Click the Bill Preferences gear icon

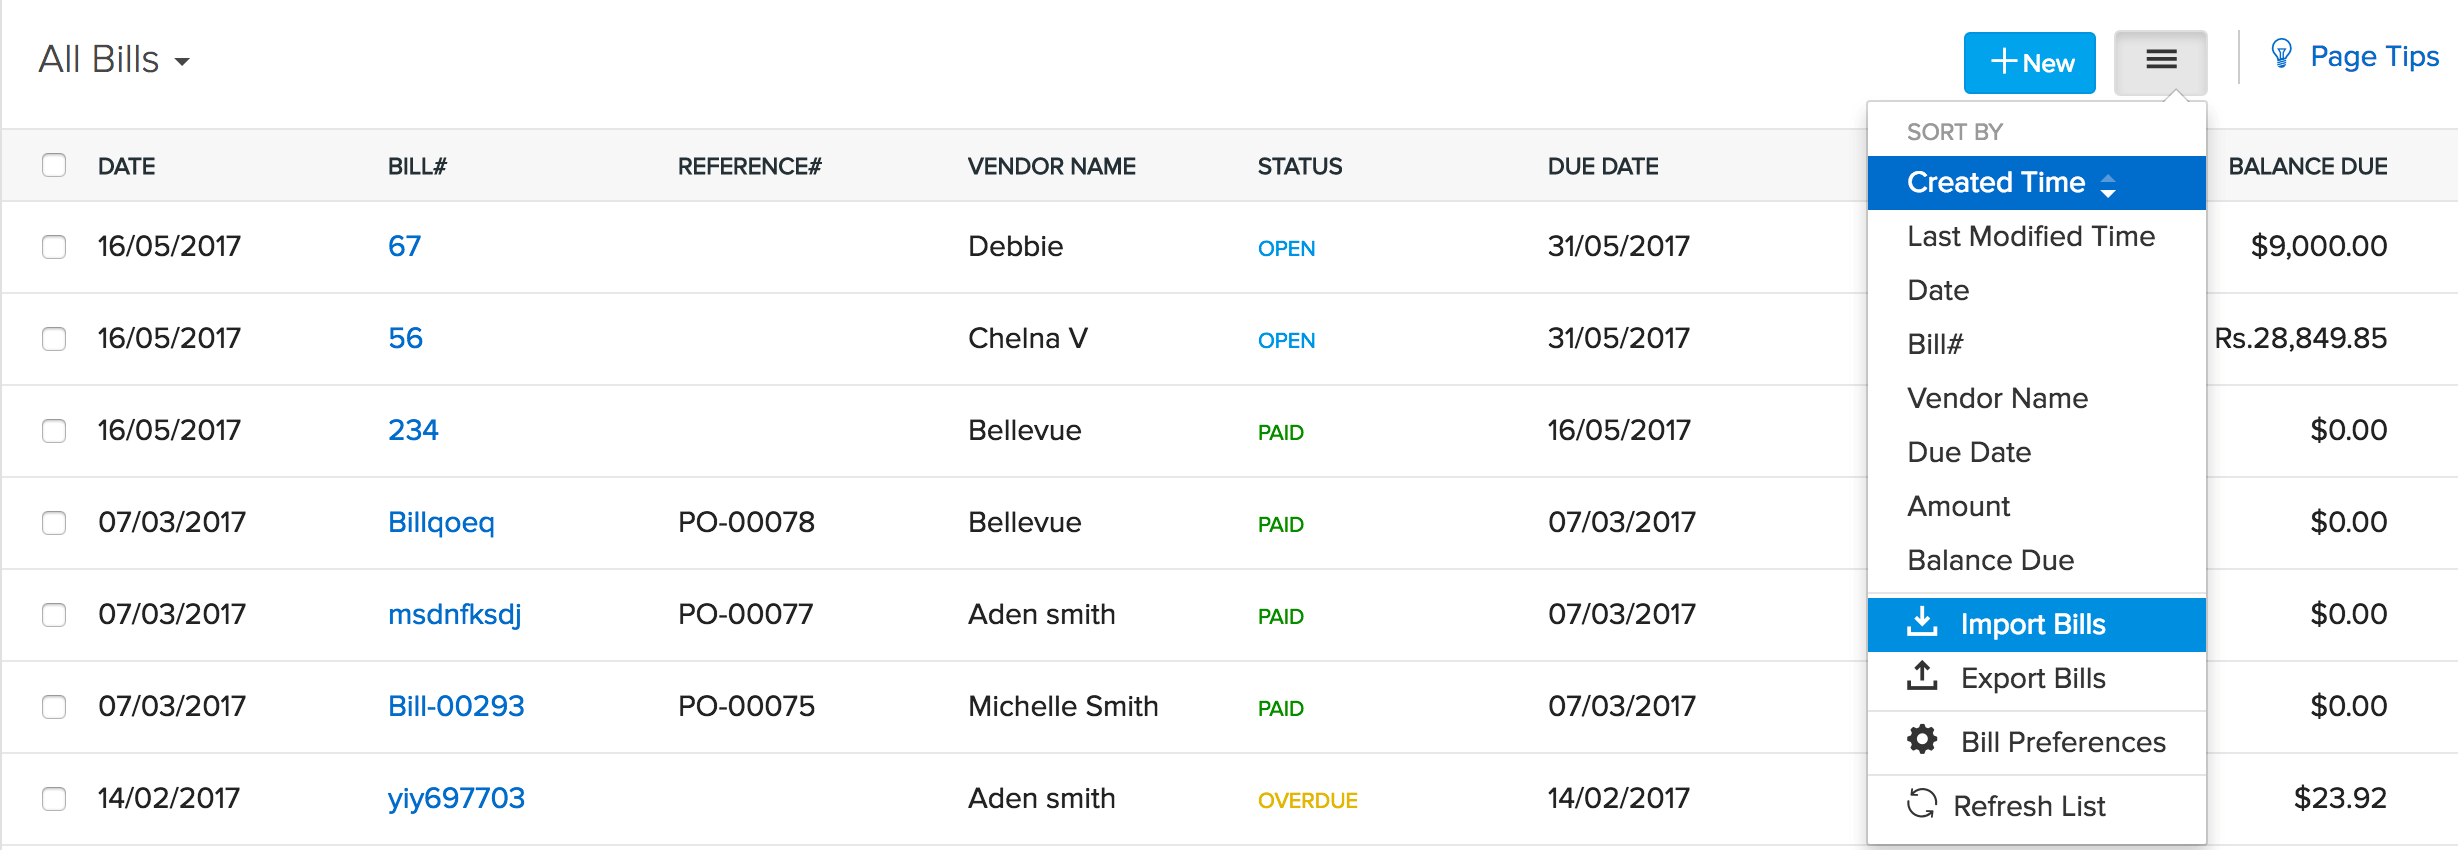pyautogui.click(x=1922, y=741)
